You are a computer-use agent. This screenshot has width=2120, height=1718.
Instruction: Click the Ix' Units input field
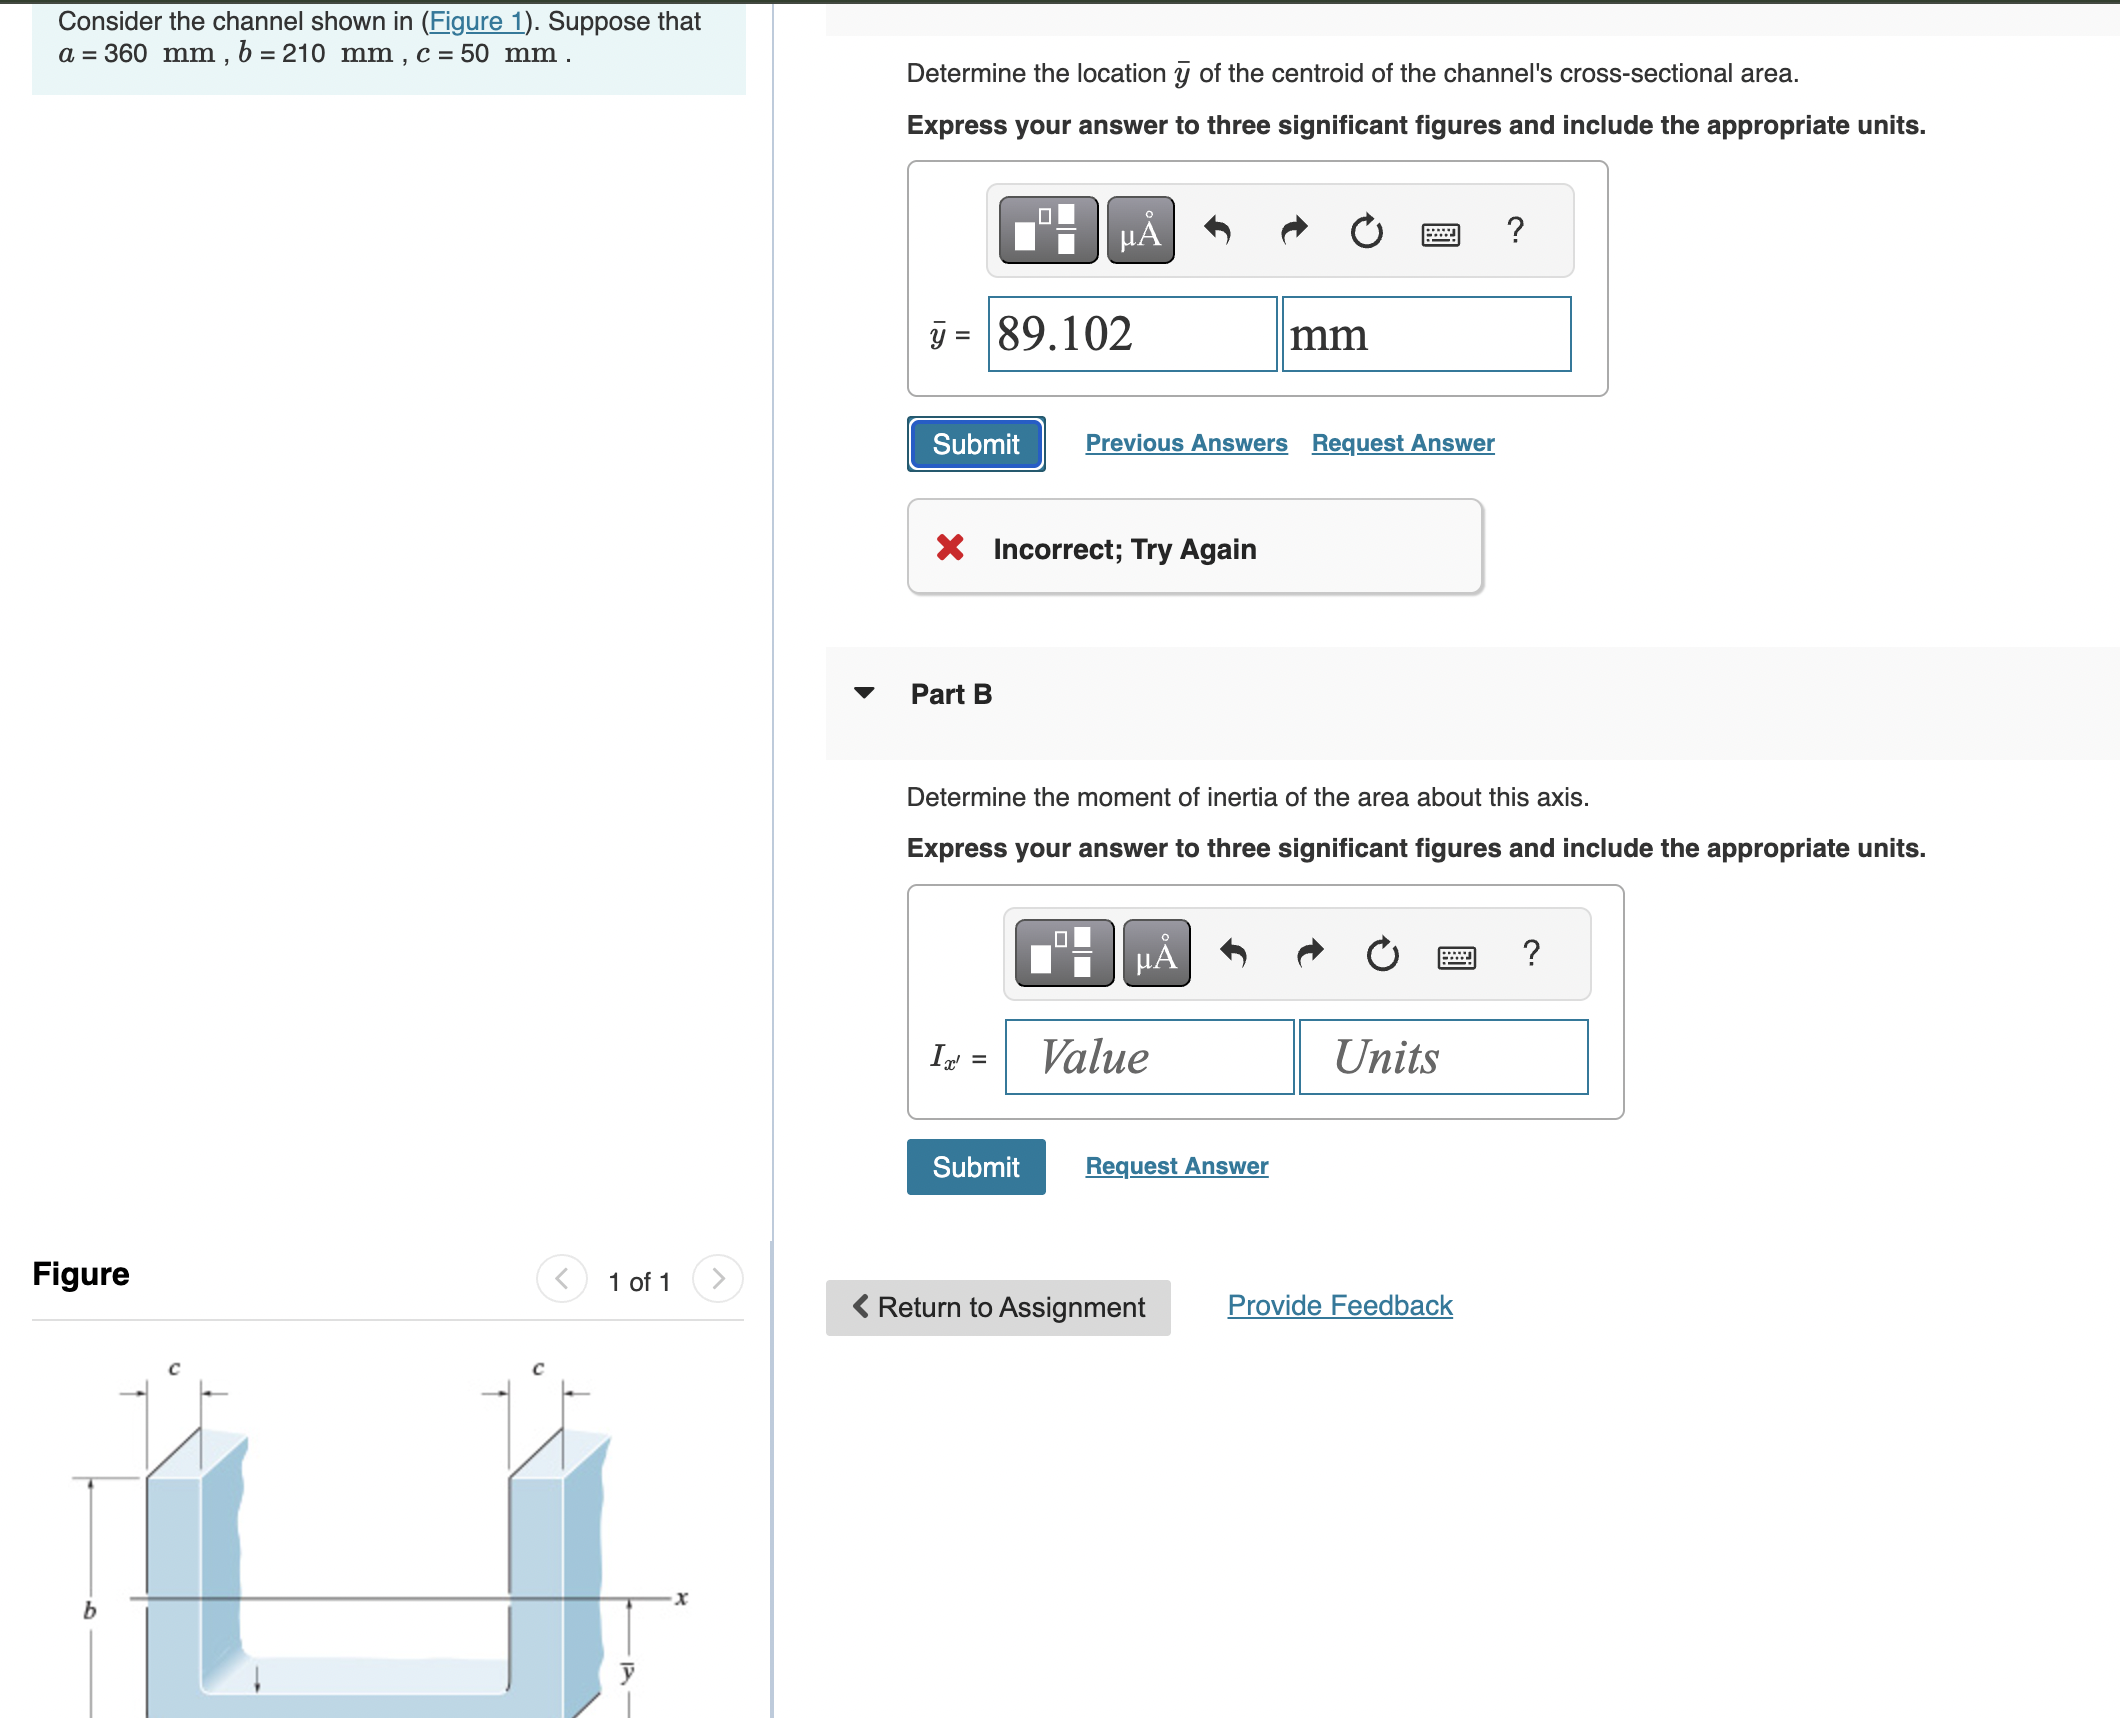coord(1443,1057)
